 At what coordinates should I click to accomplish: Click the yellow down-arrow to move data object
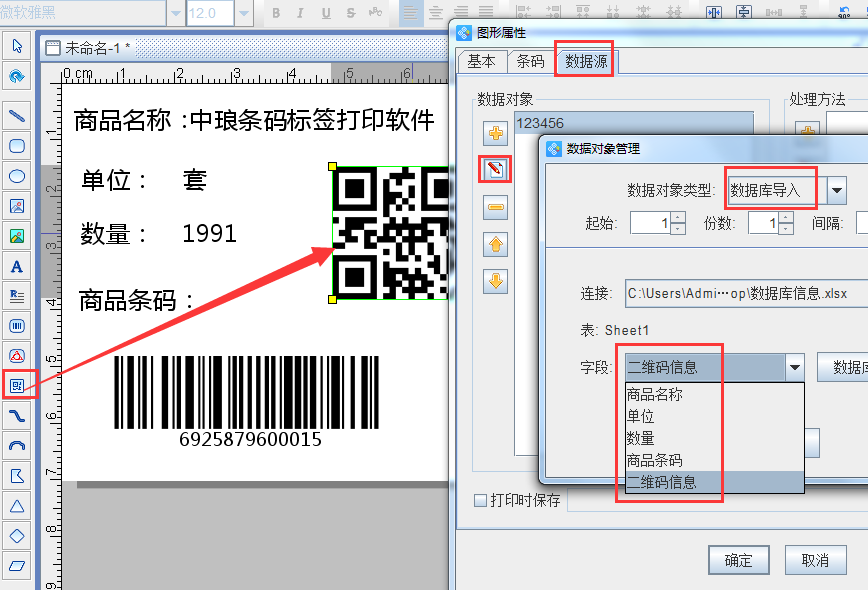pos(494,281)
